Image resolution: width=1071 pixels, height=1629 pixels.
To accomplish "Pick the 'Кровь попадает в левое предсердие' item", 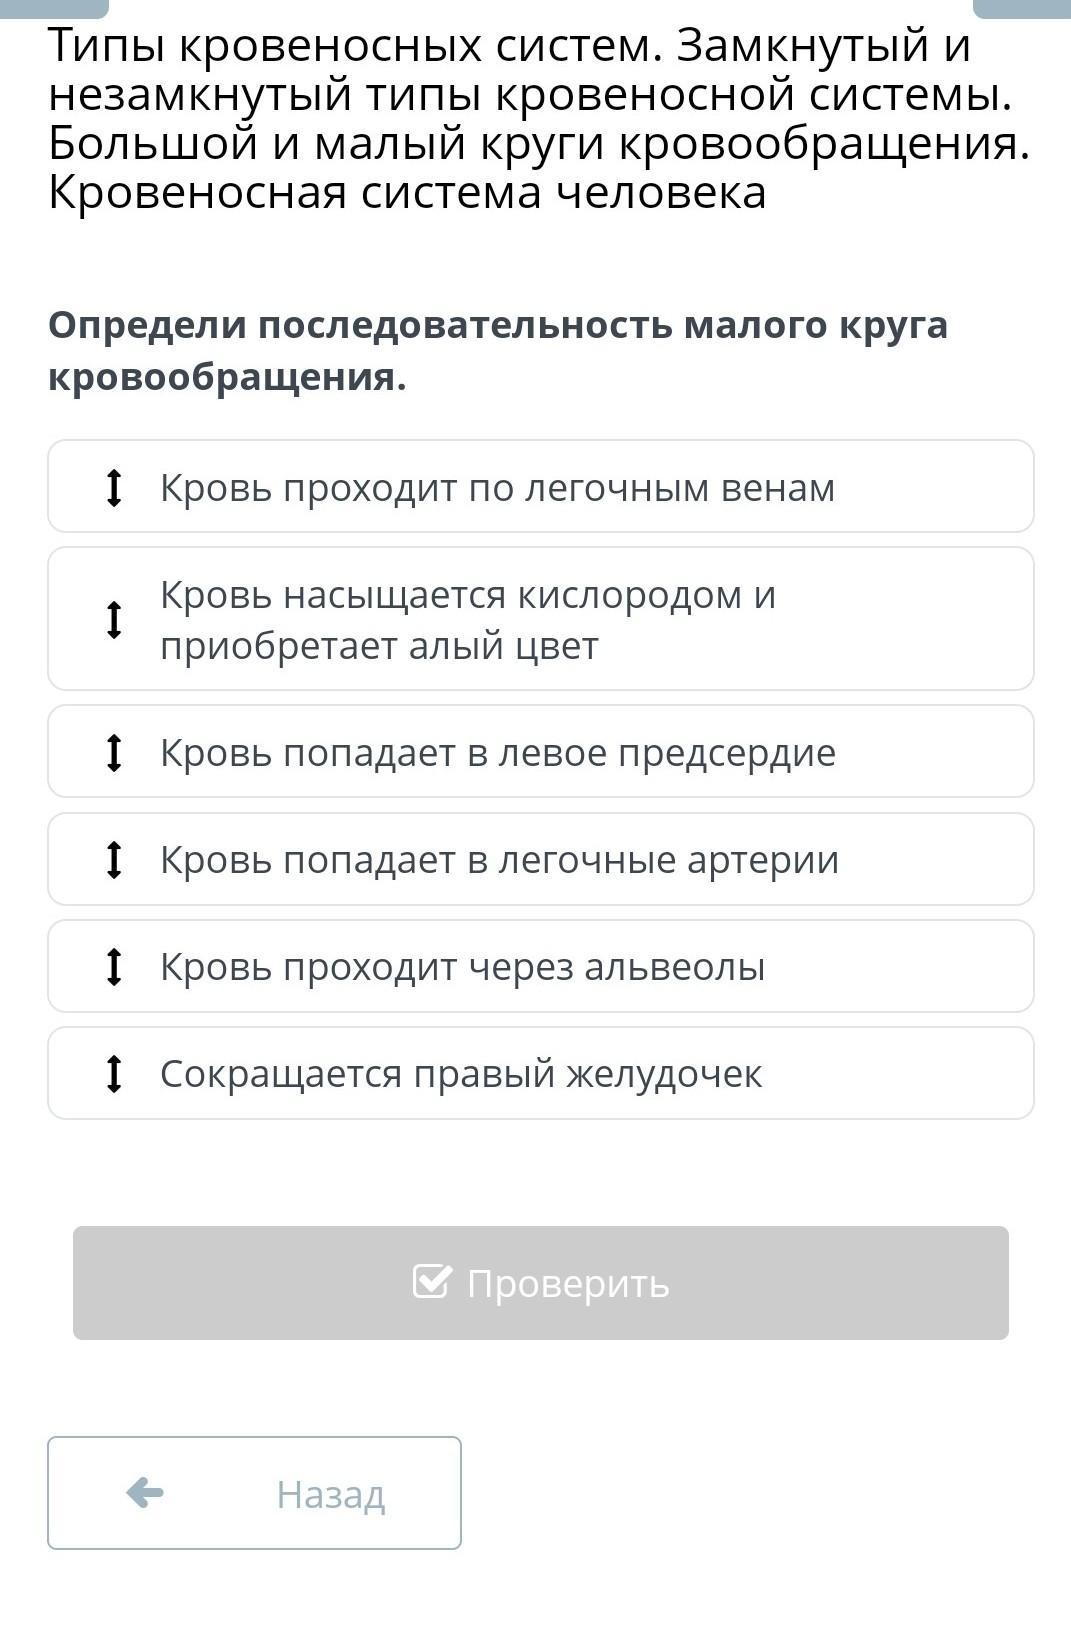I will click(497, 753).
